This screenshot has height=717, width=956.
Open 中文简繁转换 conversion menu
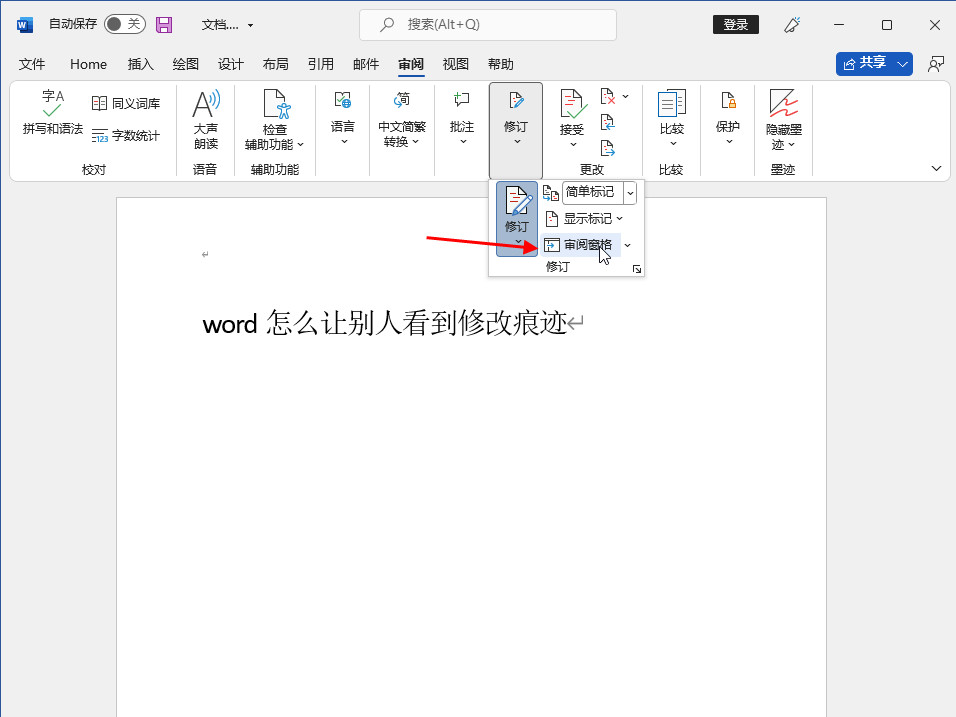pos(402,119)
